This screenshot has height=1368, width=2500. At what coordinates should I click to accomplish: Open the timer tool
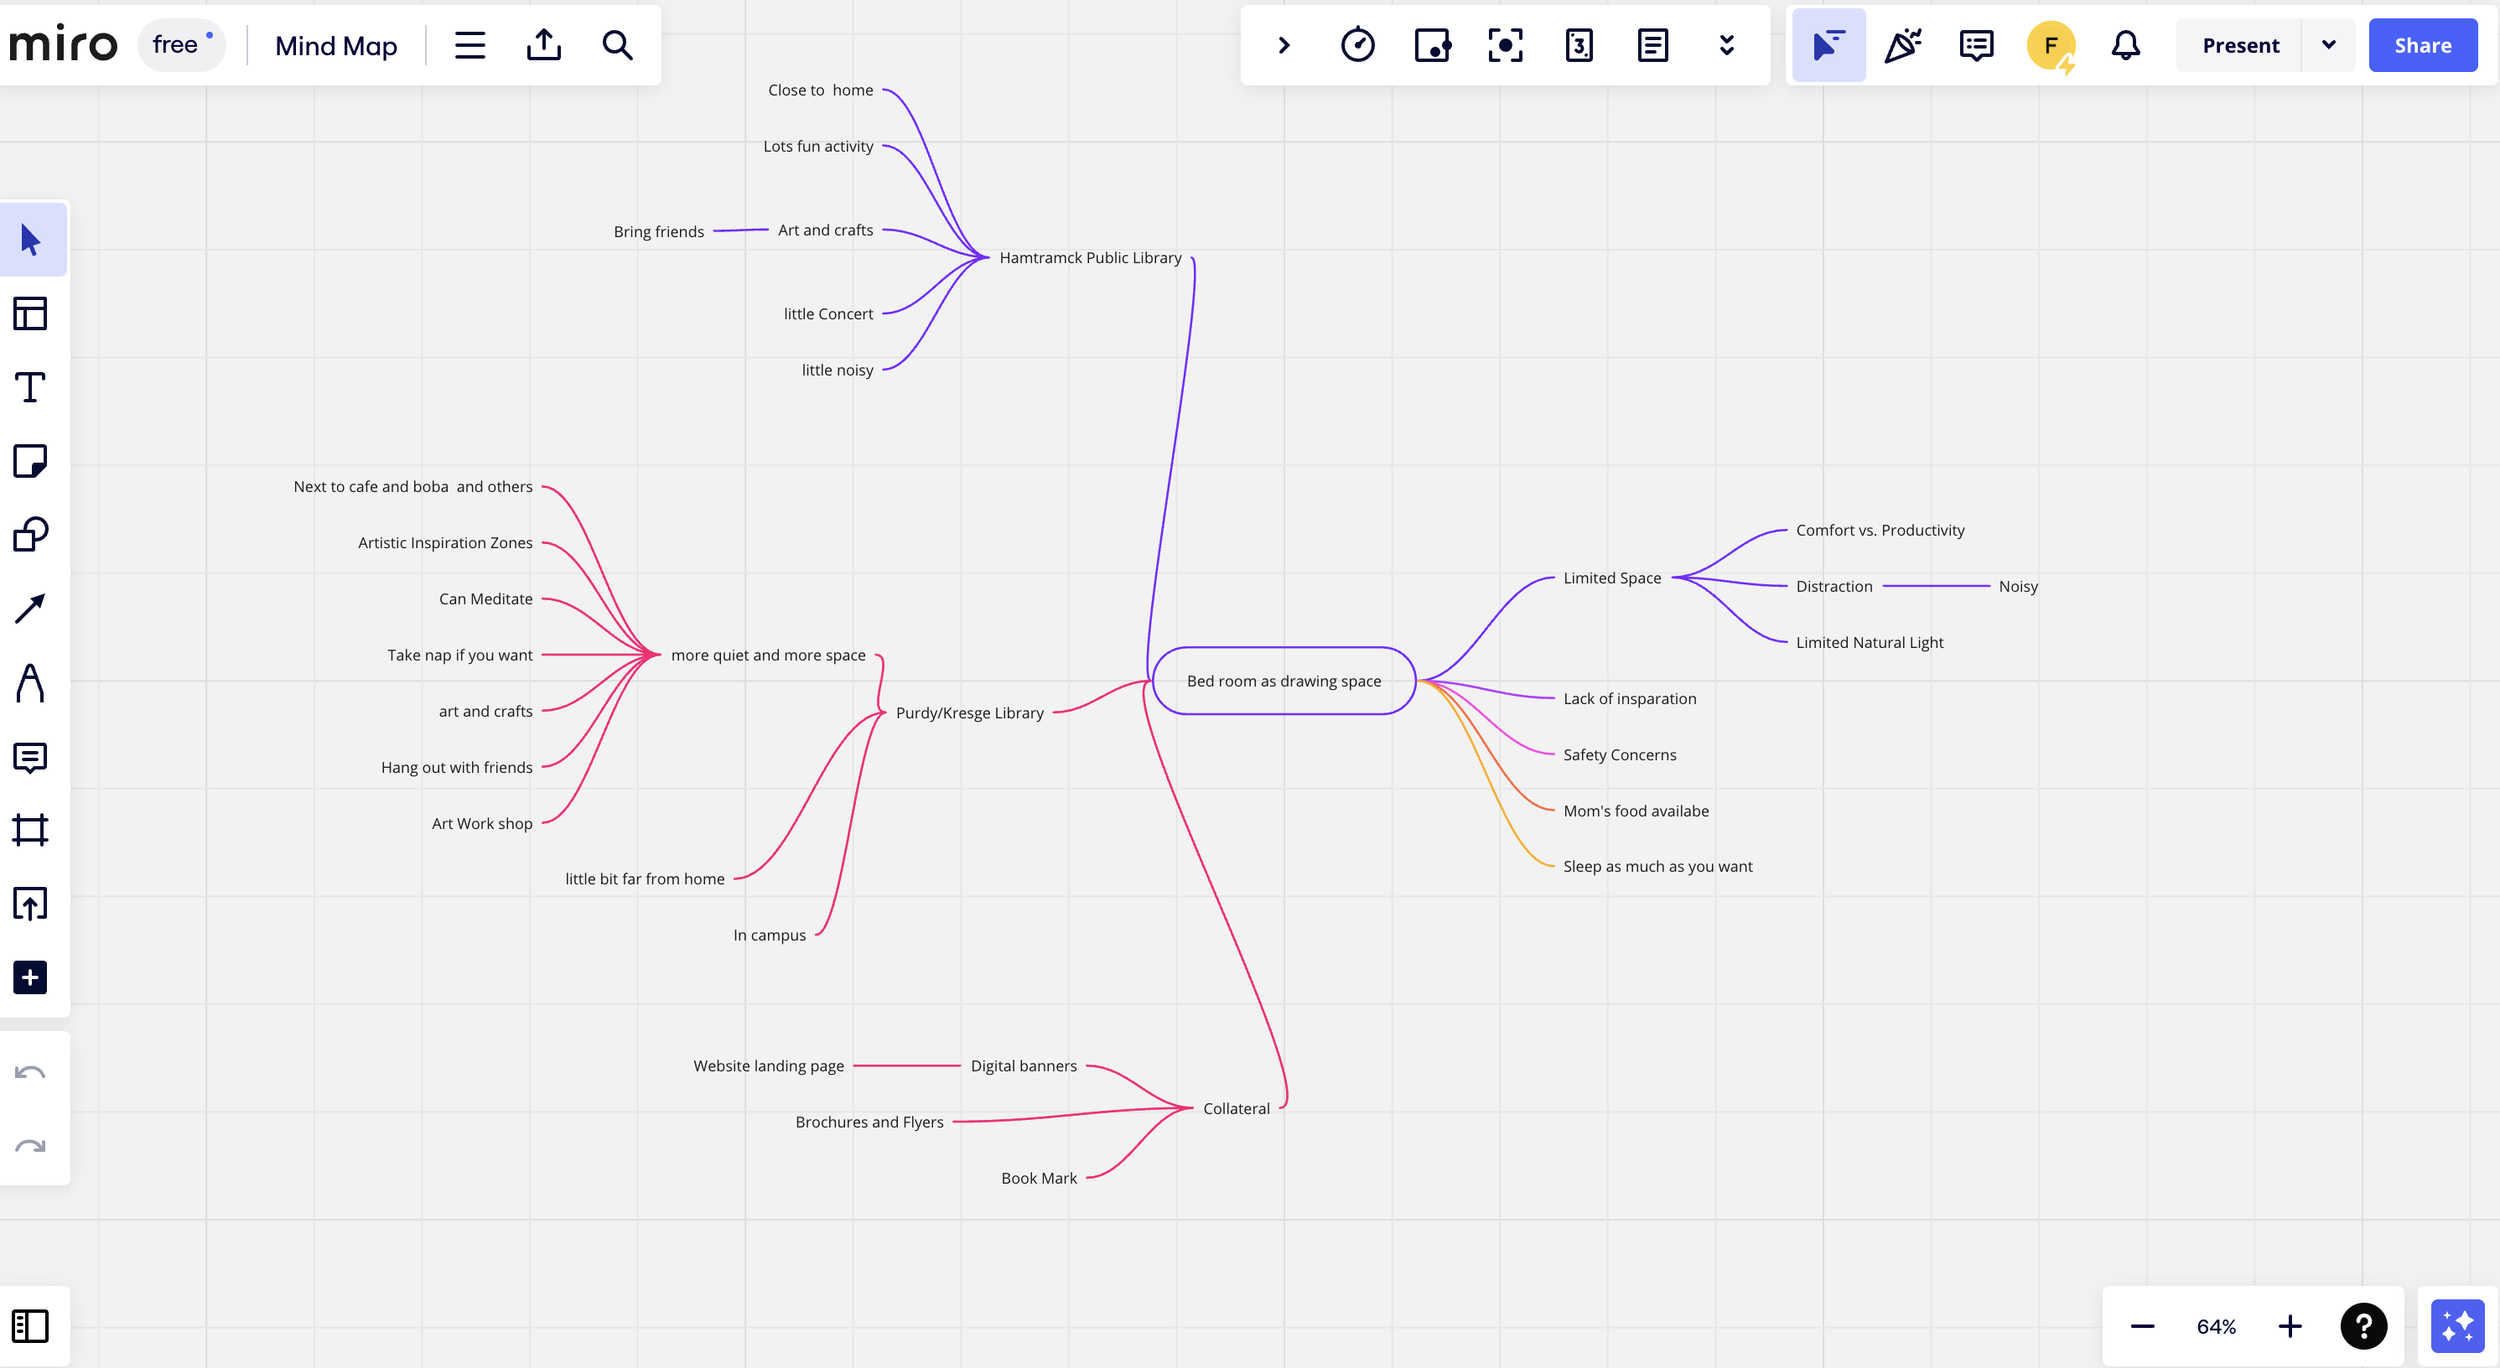tap(1357, 45)
